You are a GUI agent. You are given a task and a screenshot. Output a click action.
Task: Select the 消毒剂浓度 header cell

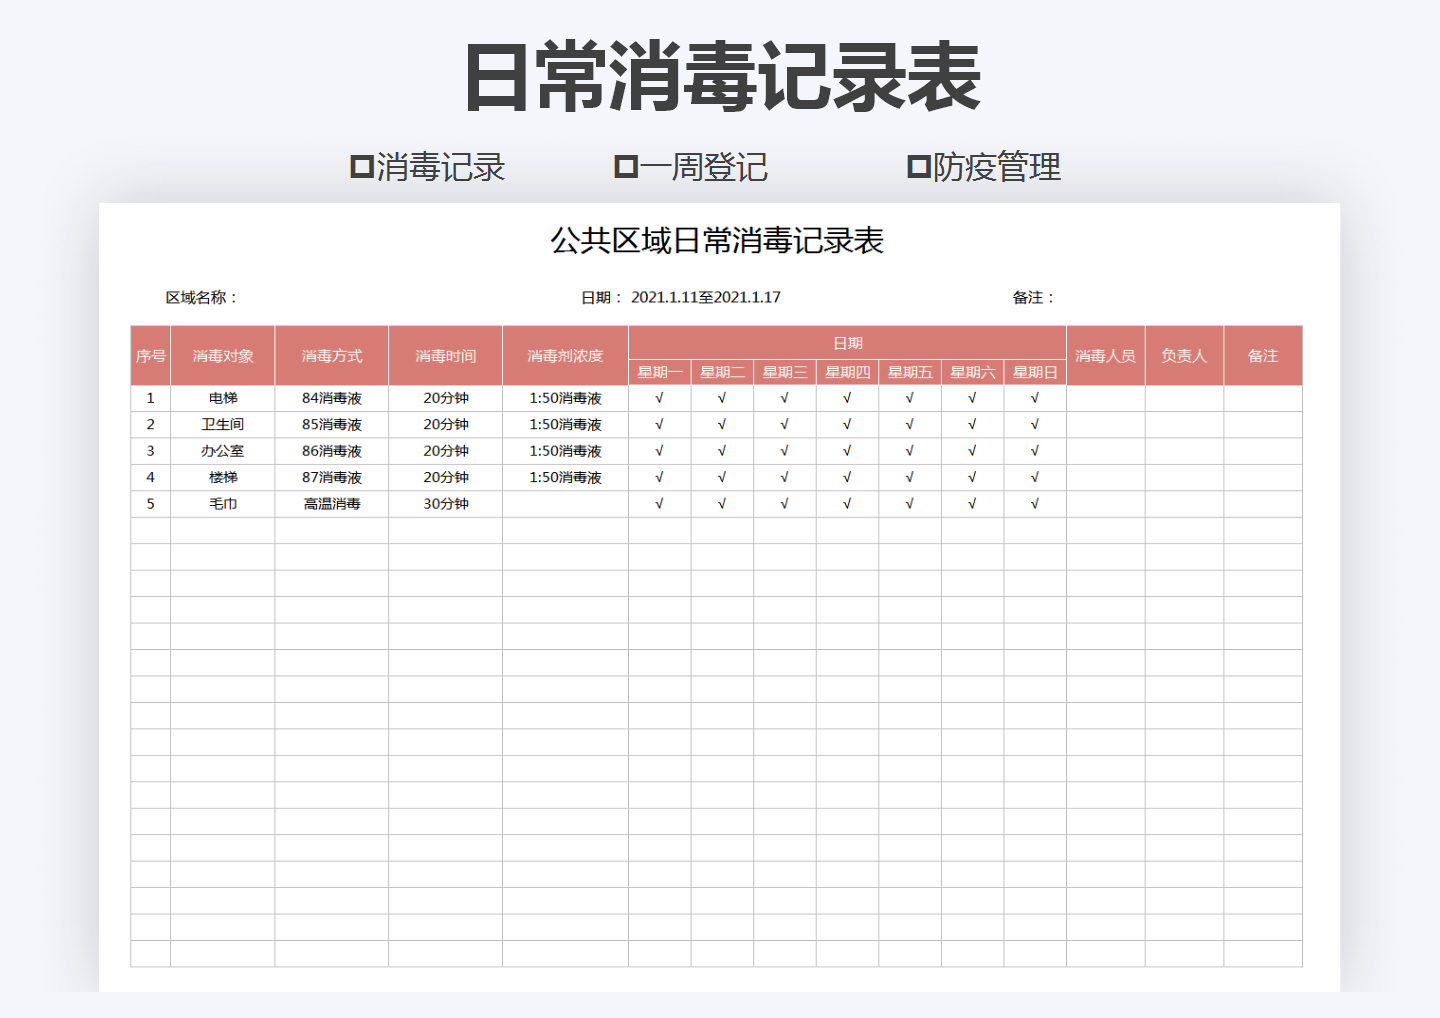(x=564, y=354)
